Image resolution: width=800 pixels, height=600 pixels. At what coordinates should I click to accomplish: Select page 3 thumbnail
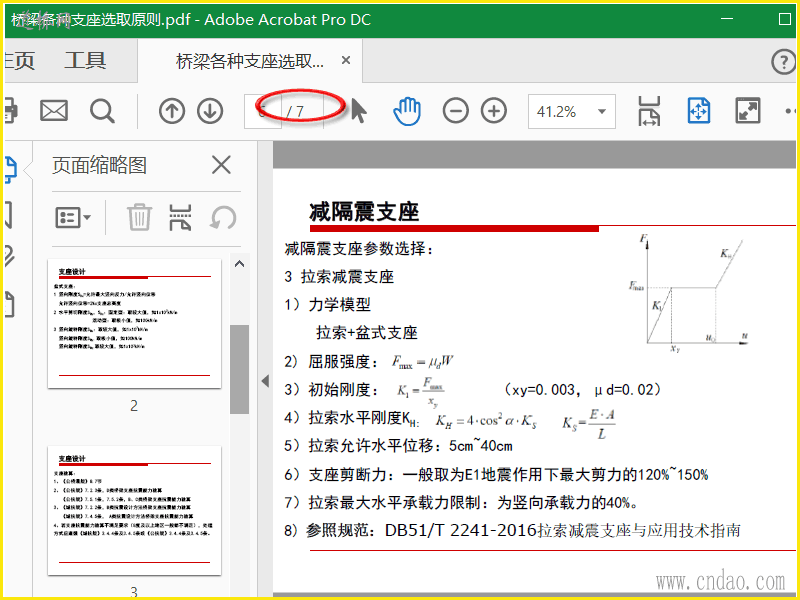(135, 510)
